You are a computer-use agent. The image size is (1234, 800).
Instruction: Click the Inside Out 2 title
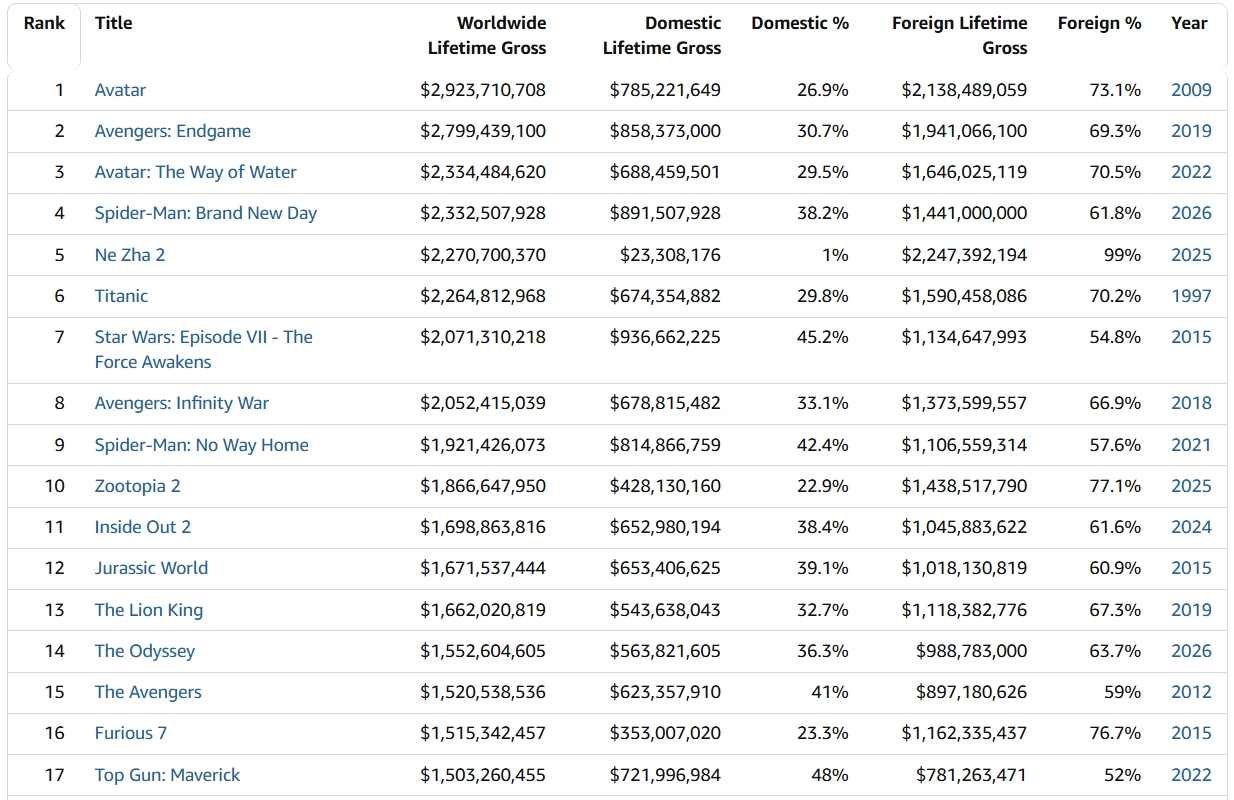143,527
